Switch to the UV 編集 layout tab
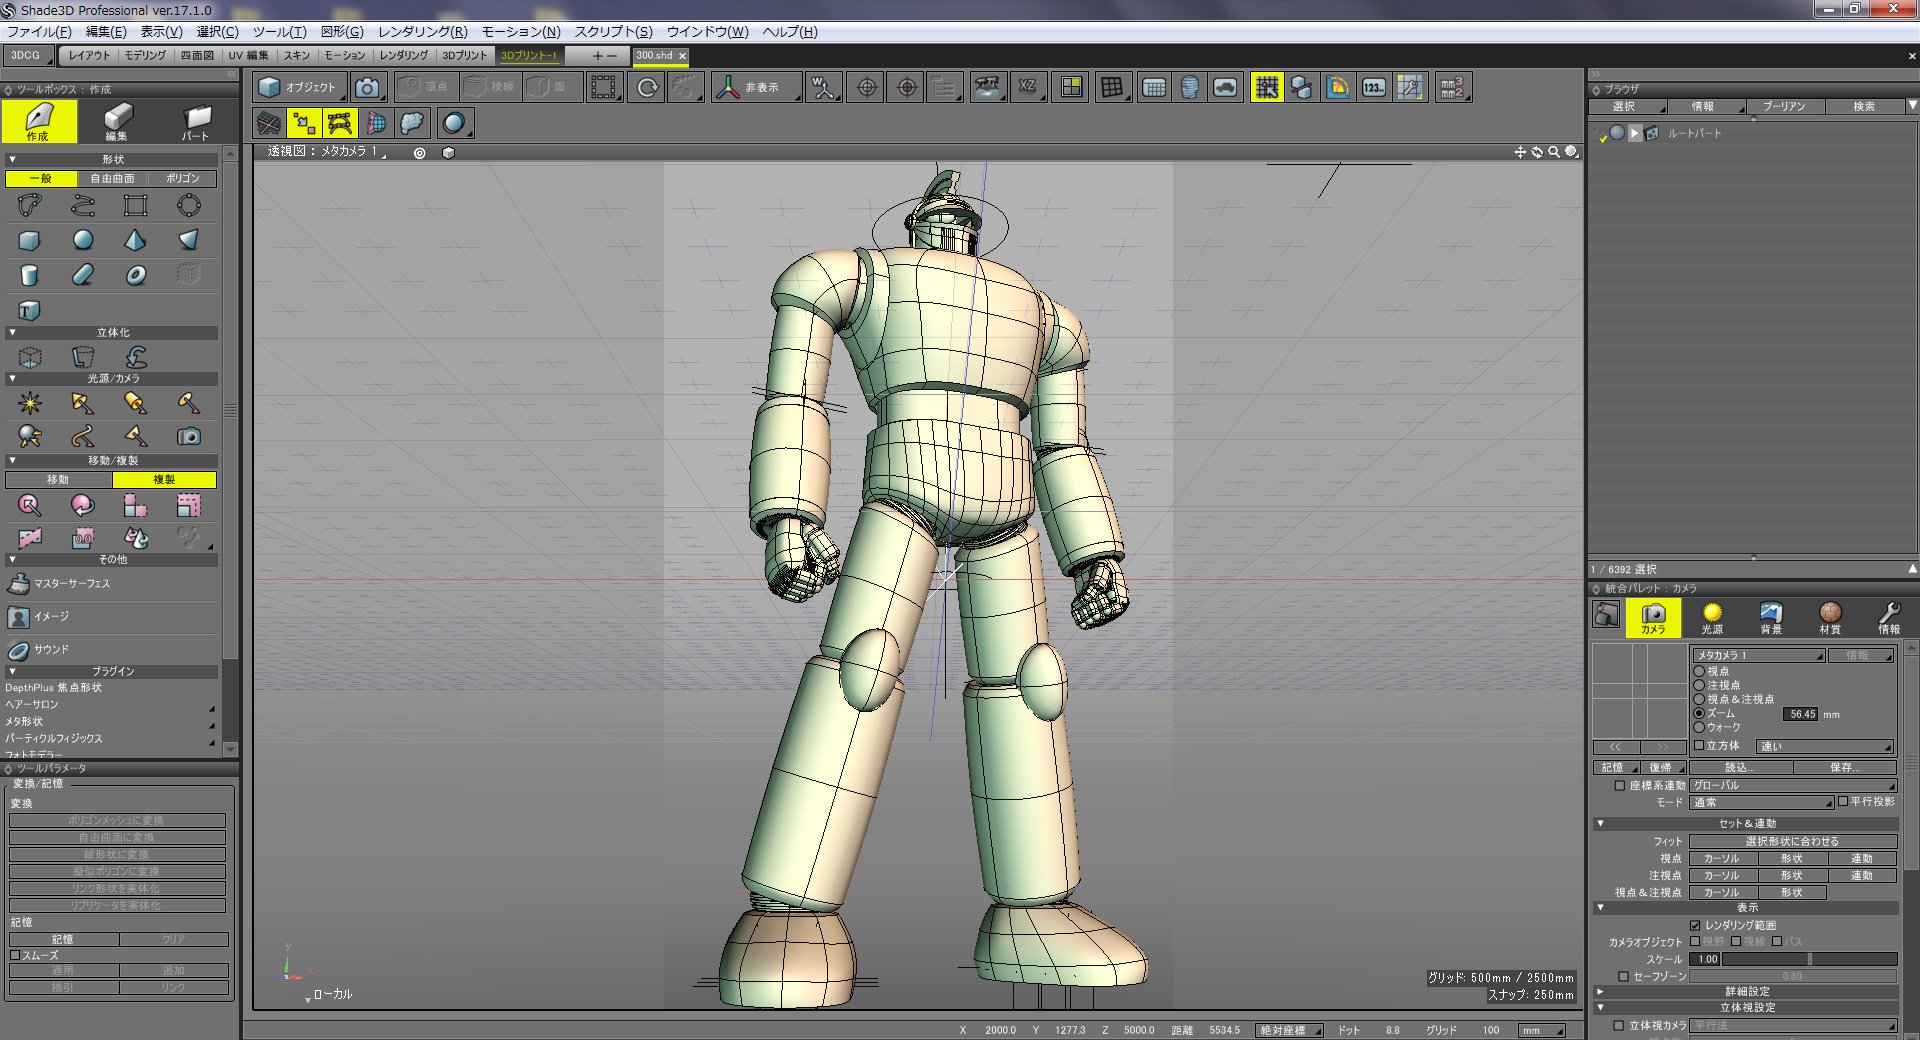This screenshot has height=1040, width=1920. [248, 55]
